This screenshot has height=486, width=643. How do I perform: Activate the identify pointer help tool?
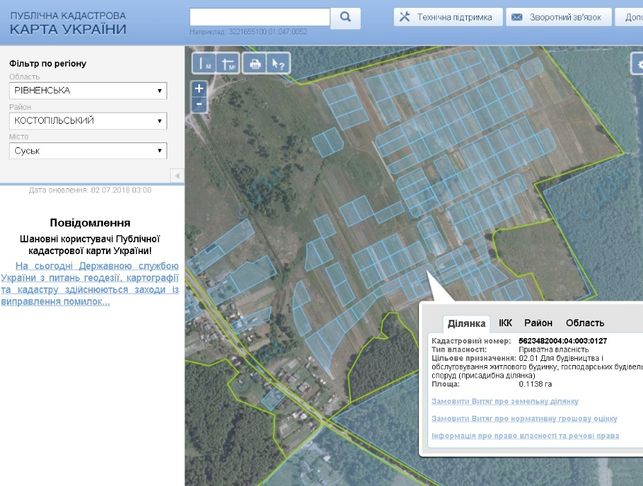pyautogui.click(x=278, y=63)
